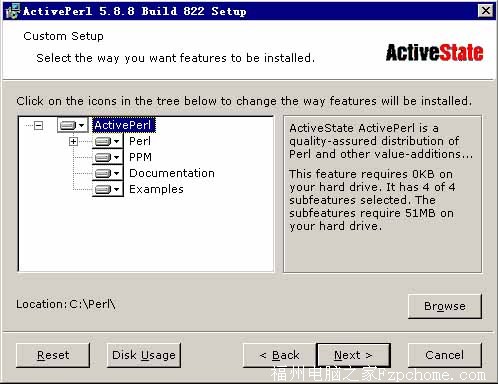Click the Reset button
498x384 pixels.
point(53,355)
